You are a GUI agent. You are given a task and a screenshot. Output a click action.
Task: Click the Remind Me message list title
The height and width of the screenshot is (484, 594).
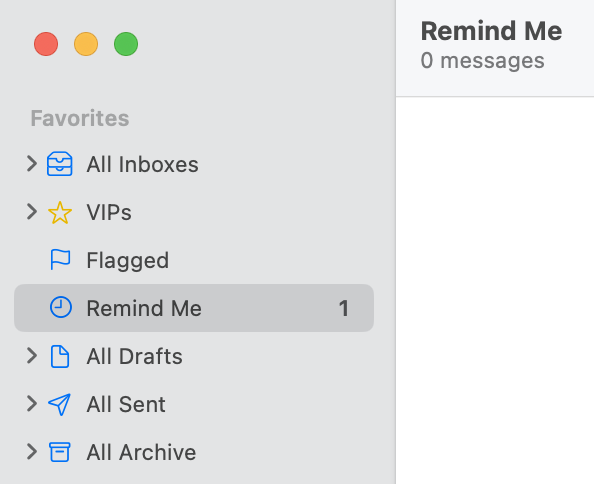coord(491,31)
